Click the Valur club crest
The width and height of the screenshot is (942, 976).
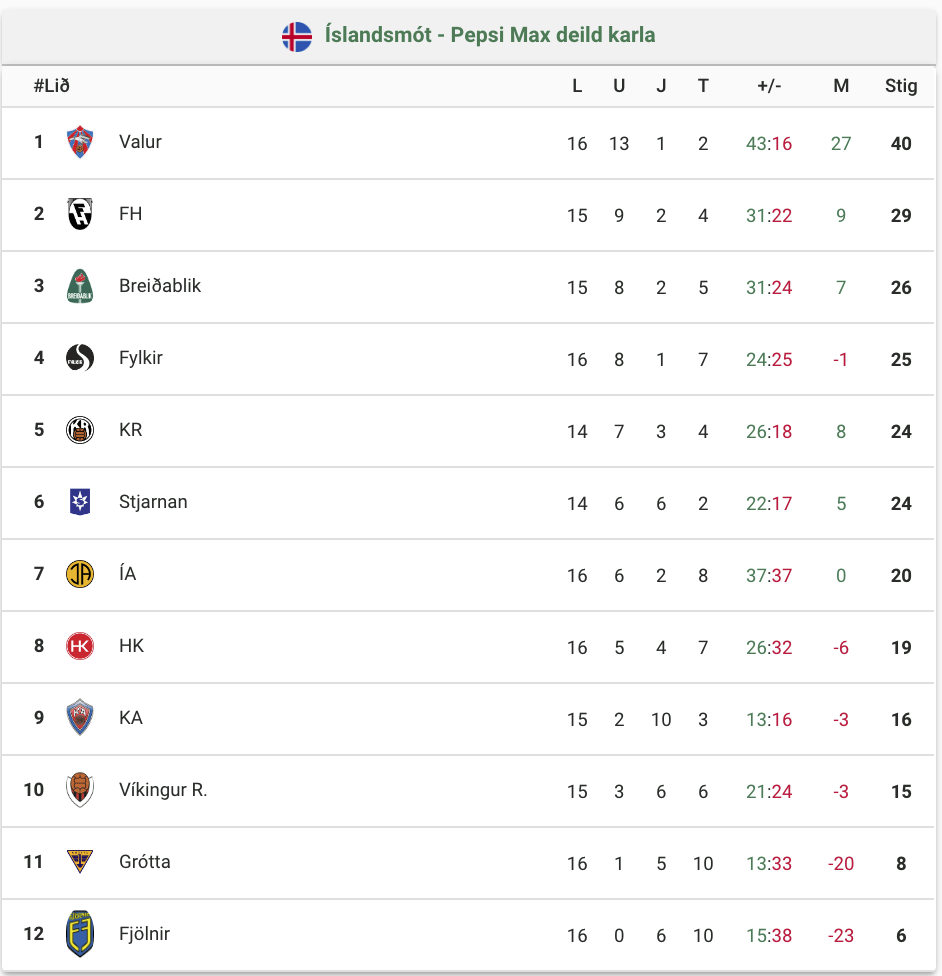coord(80,142)
